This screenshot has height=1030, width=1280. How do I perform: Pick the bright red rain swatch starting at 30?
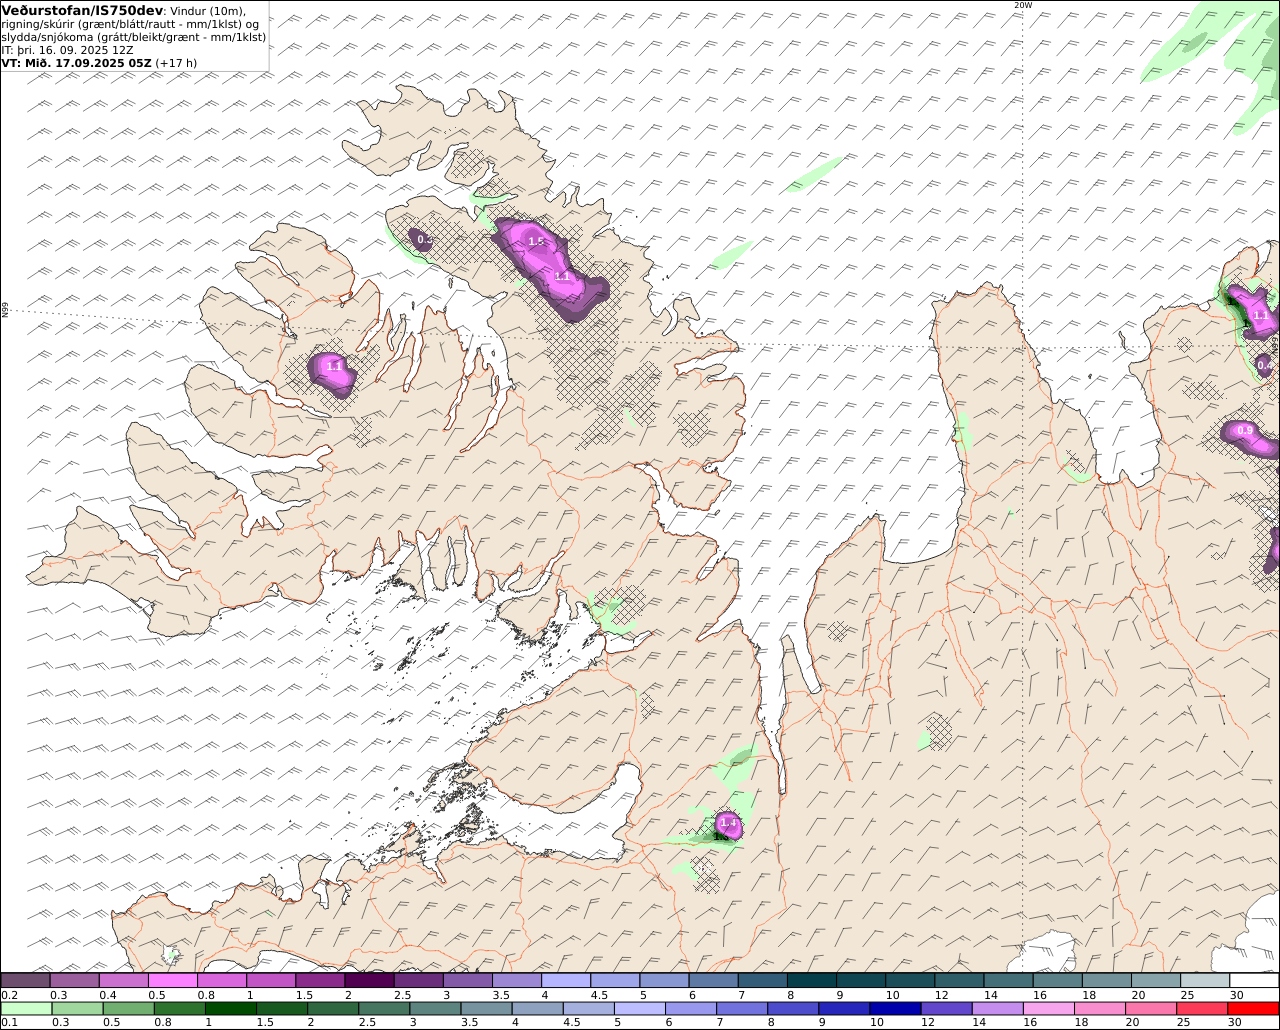click(x=1252, y=1009)
